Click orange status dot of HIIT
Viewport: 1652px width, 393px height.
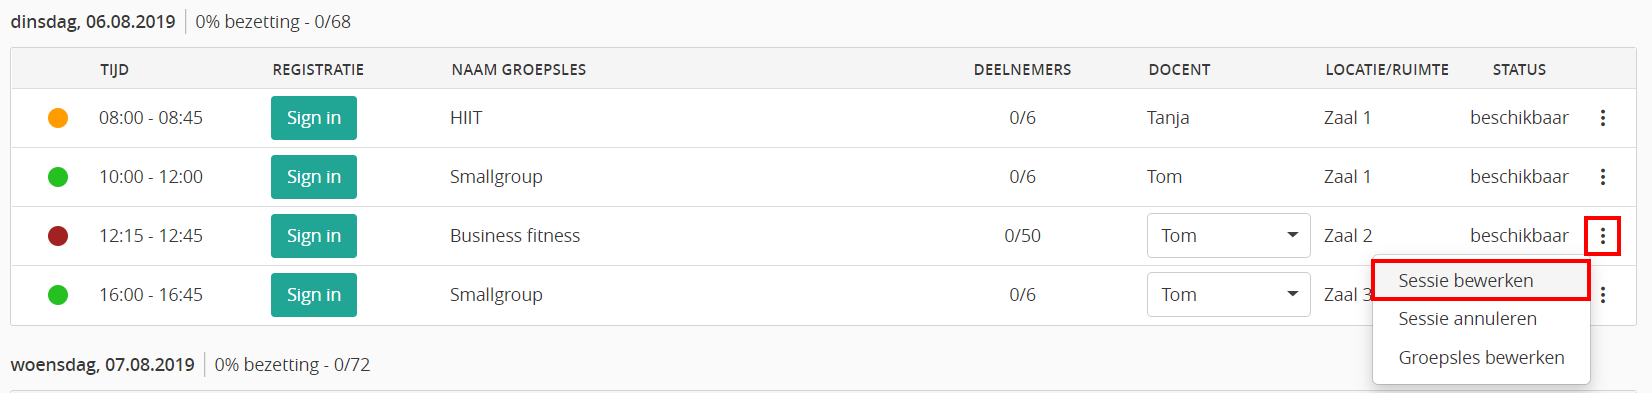[58, 118]
